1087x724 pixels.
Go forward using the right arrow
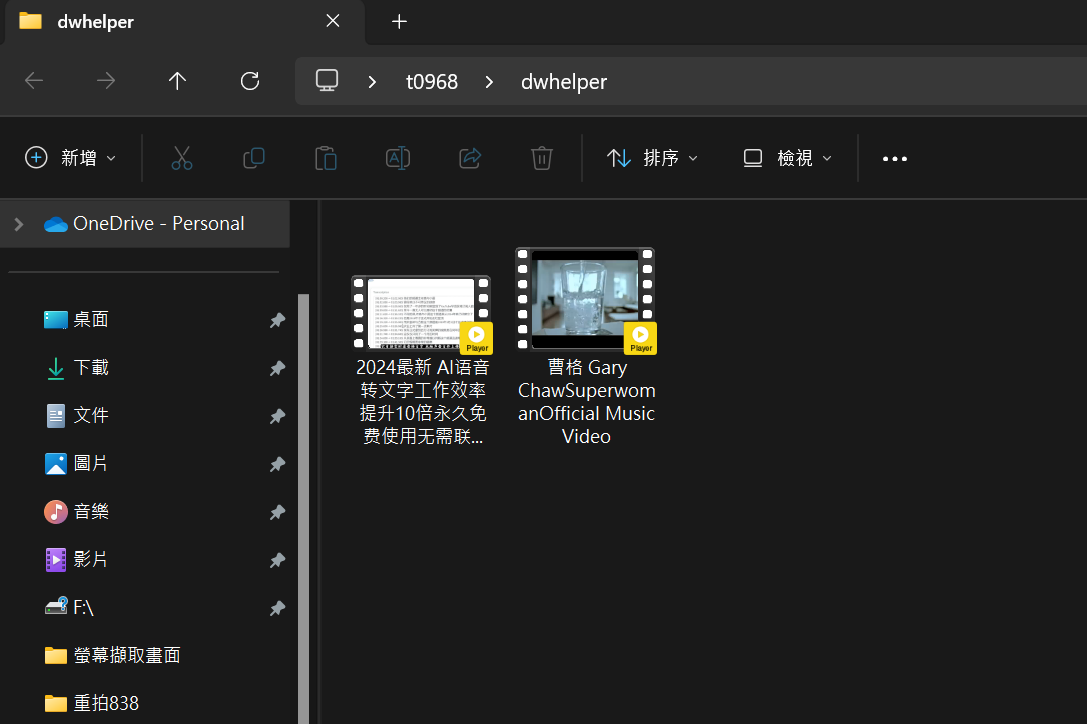(106, 81)
